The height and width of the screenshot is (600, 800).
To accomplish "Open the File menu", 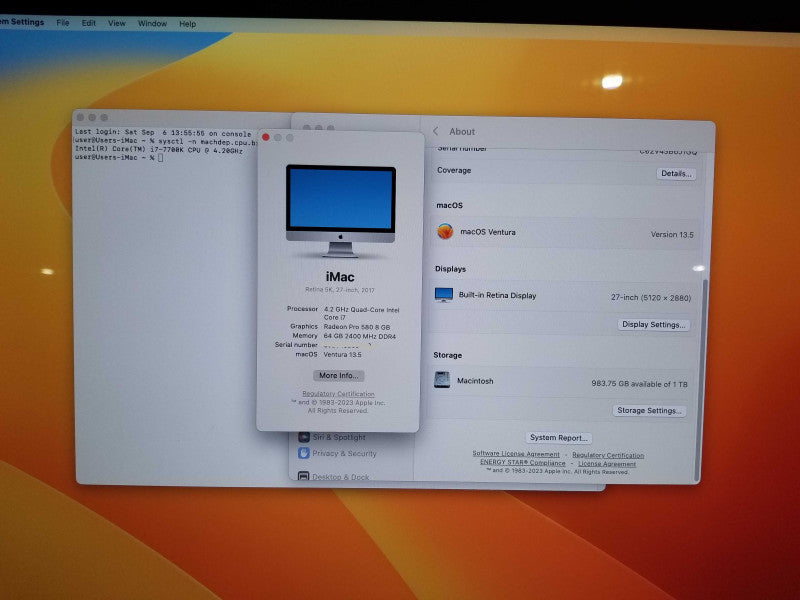I will pos(63,23).
